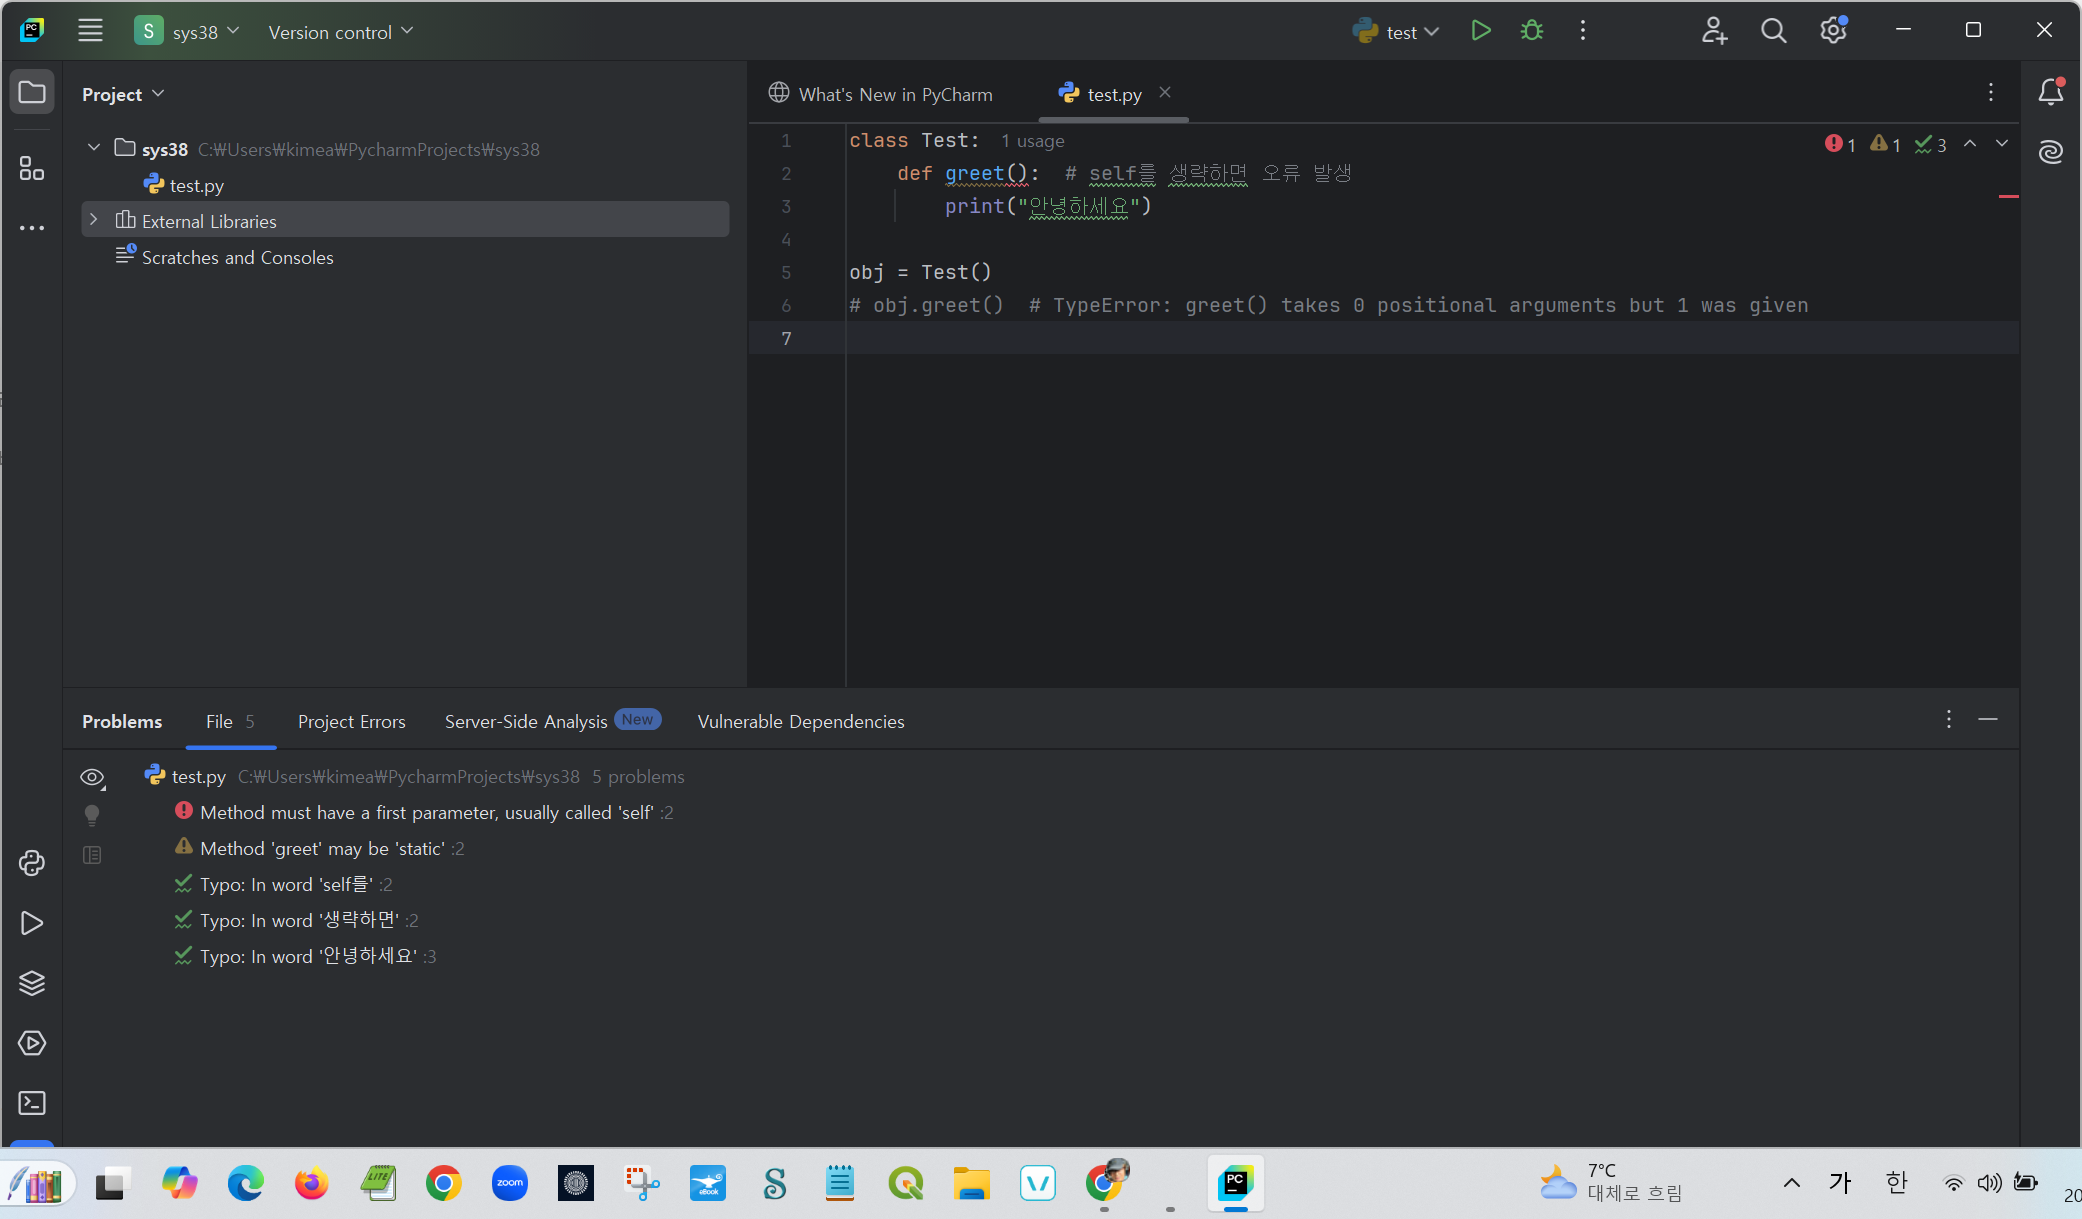Click the Debug bug icon
2082x1219 pixels.
(1531, 31)
